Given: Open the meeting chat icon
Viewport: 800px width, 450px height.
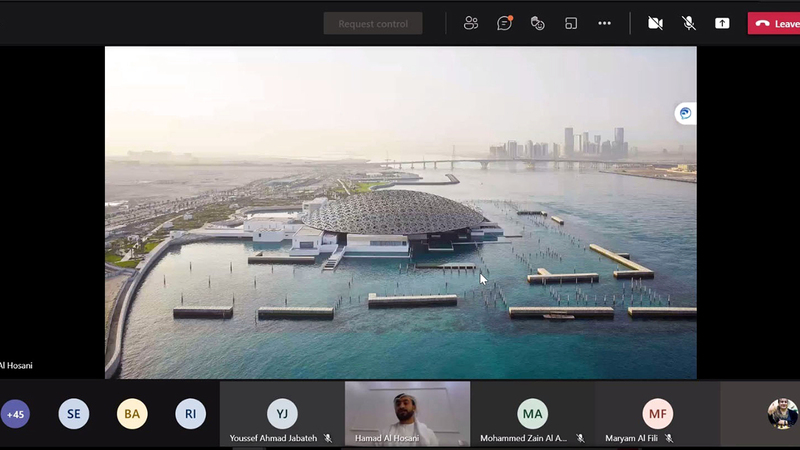Looking at the screenshot, I should (505, 23).
